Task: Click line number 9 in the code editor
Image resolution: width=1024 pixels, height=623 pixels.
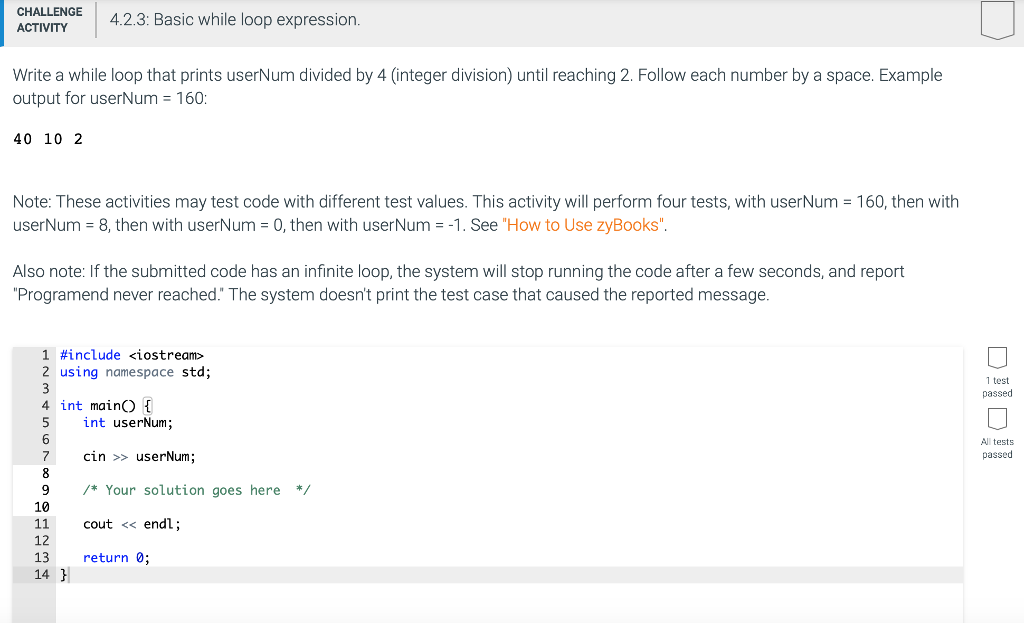Action: point(44,490)
